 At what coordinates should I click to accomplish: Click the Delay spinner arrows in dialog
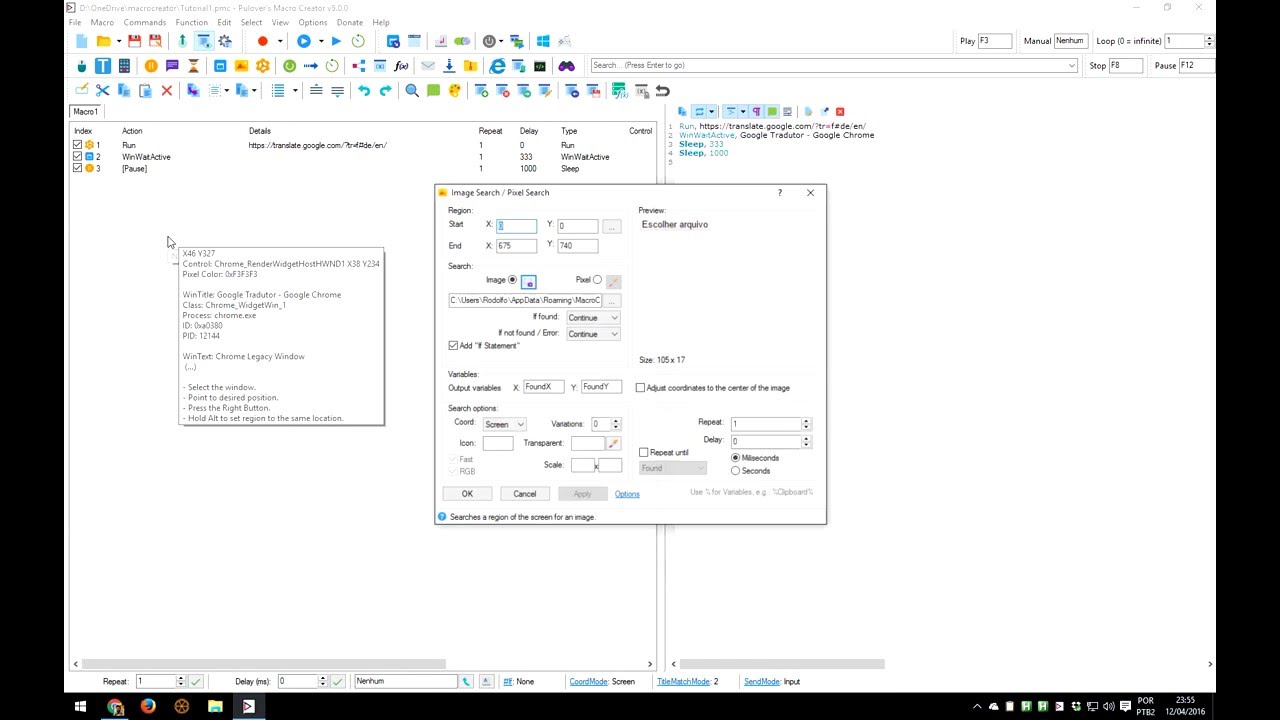point(806,441)
